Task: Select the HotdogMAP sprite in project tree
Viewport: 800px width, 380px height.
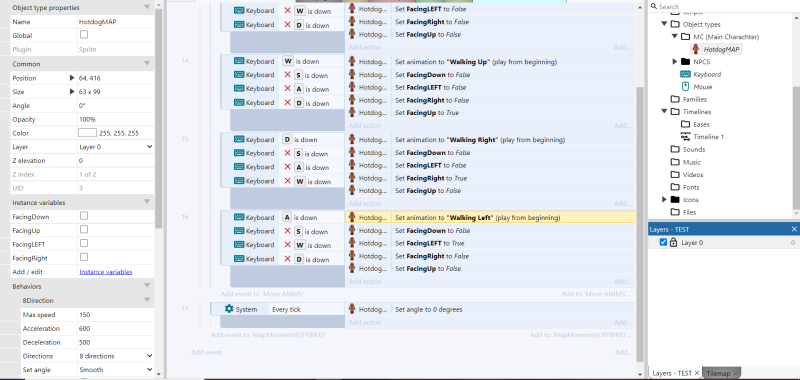Action: point(716,49)
